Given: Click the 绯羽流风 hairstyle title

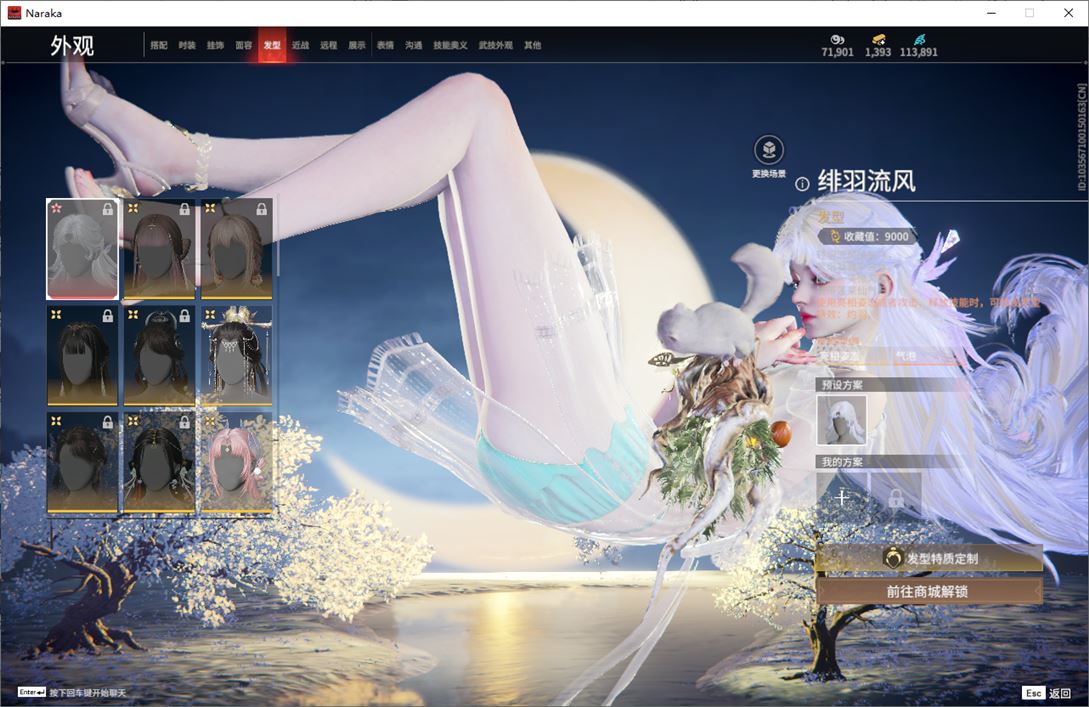Looking at the screenshot, I should (866, 182).
